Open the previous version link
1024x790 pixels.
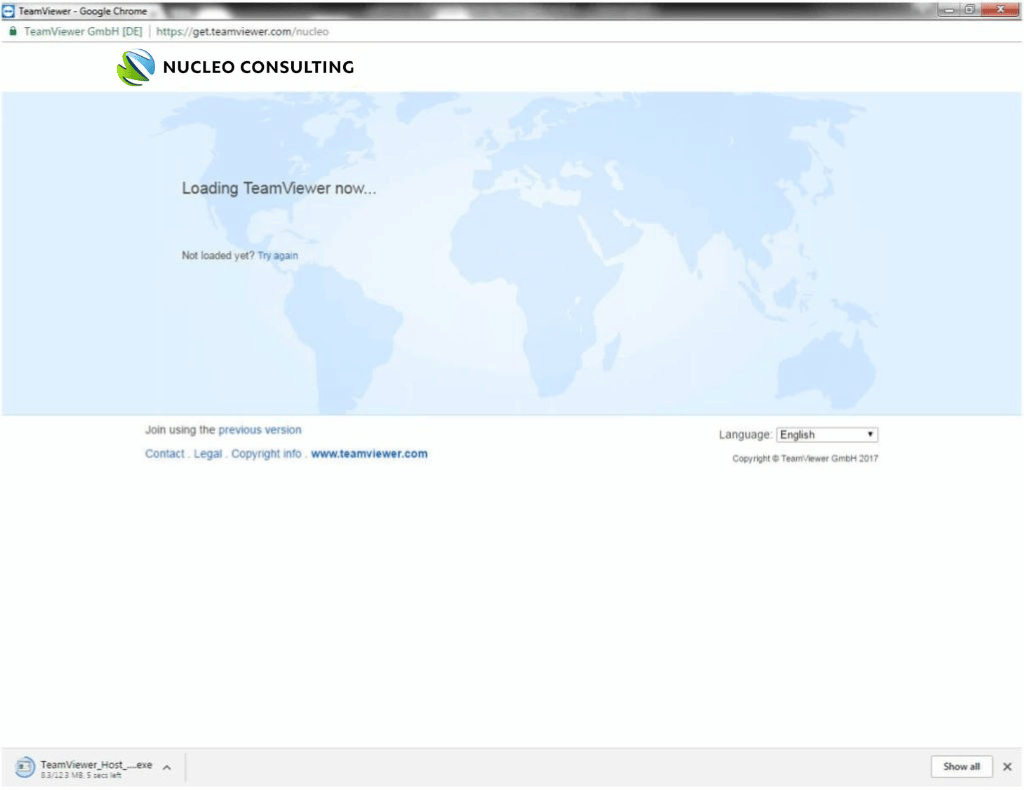pos(259,430)
